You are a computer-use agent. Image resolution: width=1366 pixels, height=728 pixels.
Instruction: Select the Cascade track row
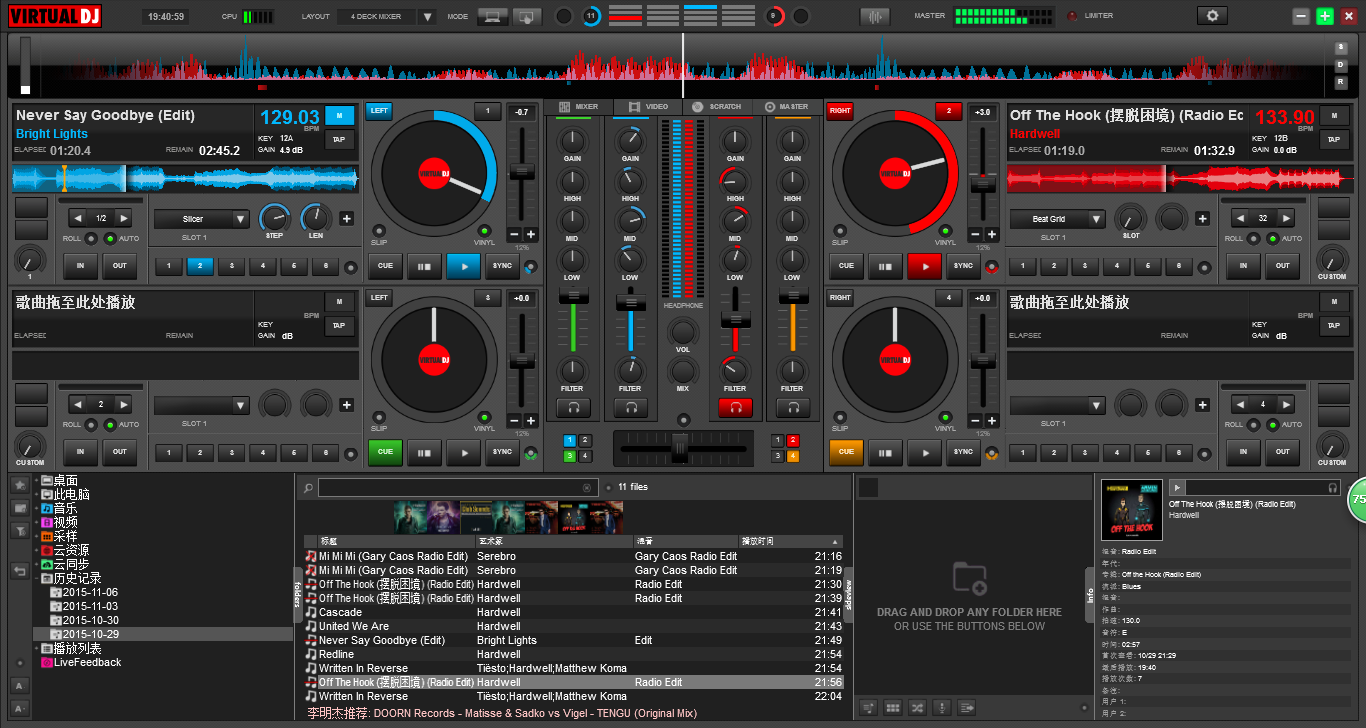point(574,612)
